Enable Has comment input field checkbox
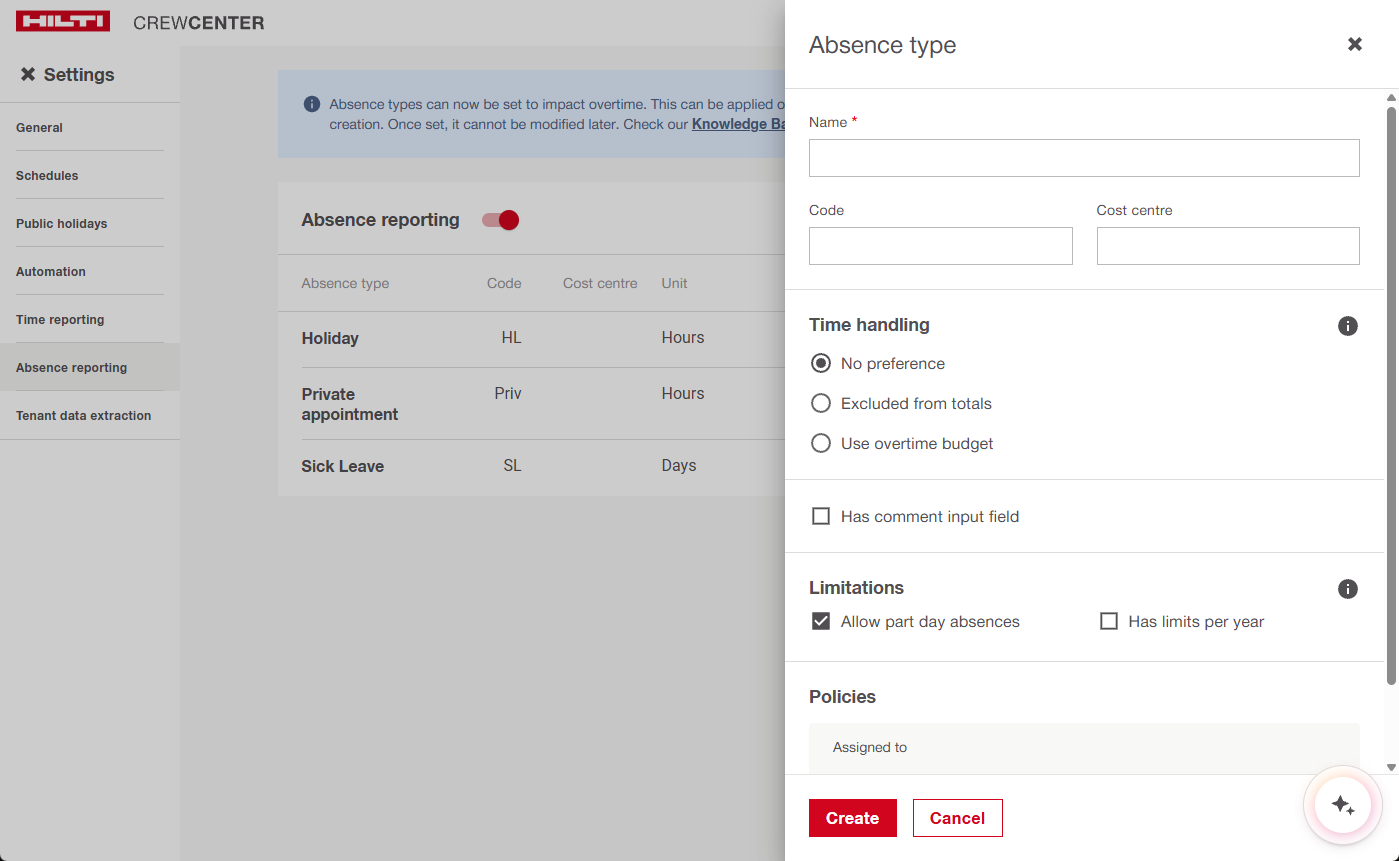The height and width of the screenshot is (861, 1399). [821, 516]
